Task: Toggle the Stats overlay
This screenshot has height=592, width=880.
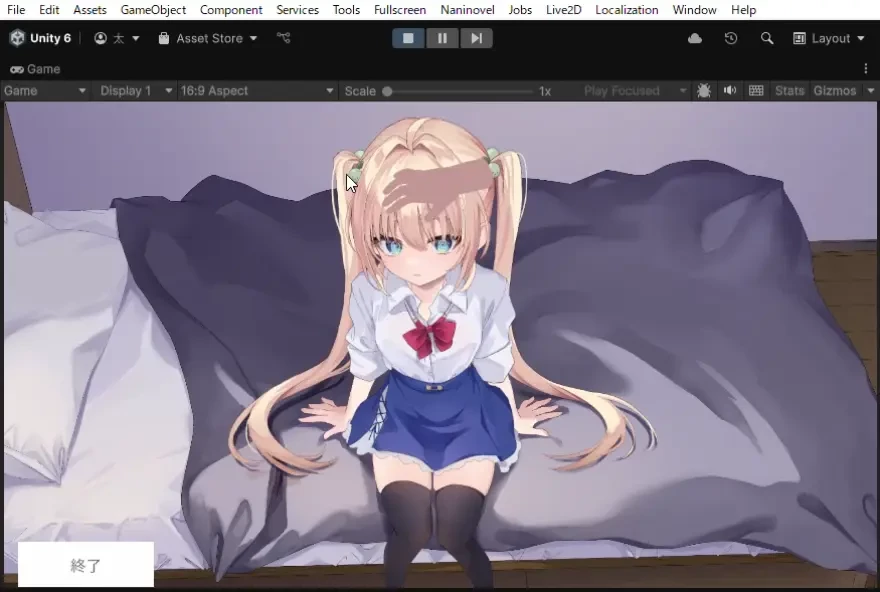Action: click(x=789, y=91)
